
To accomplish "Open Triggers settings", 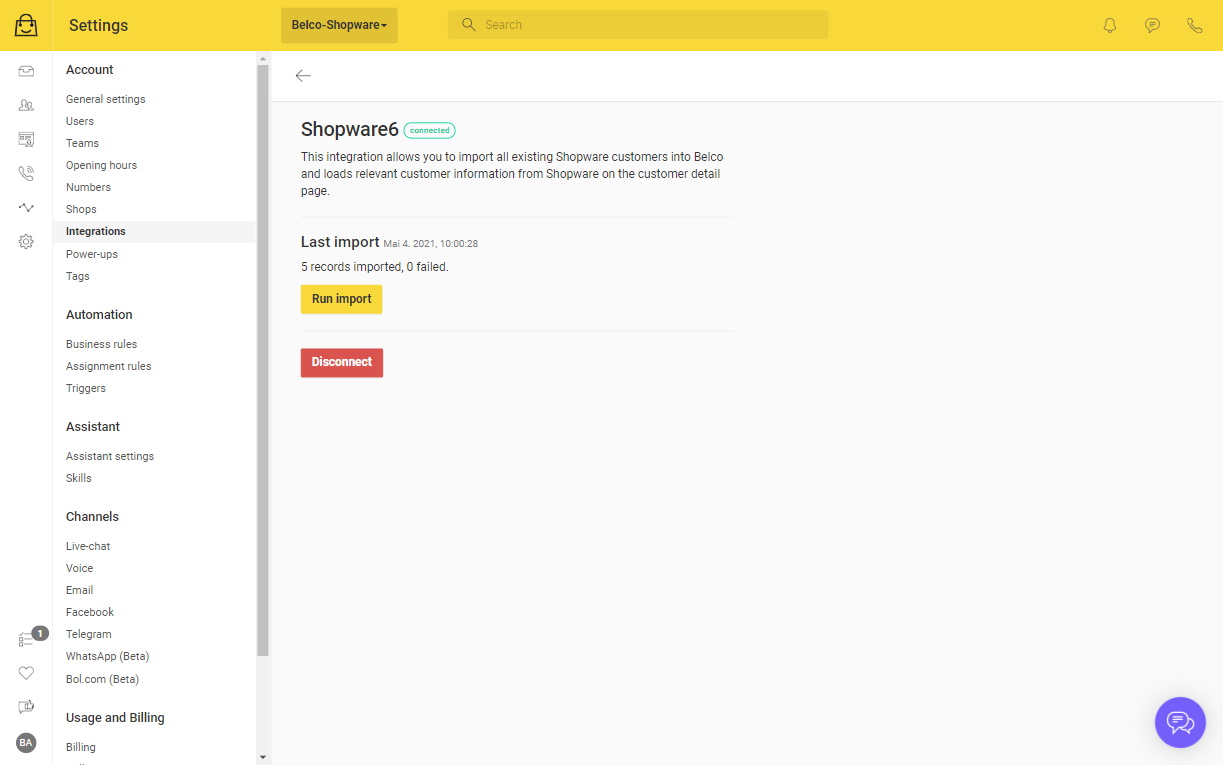I will pyautogui.click(x=86, y=388).
